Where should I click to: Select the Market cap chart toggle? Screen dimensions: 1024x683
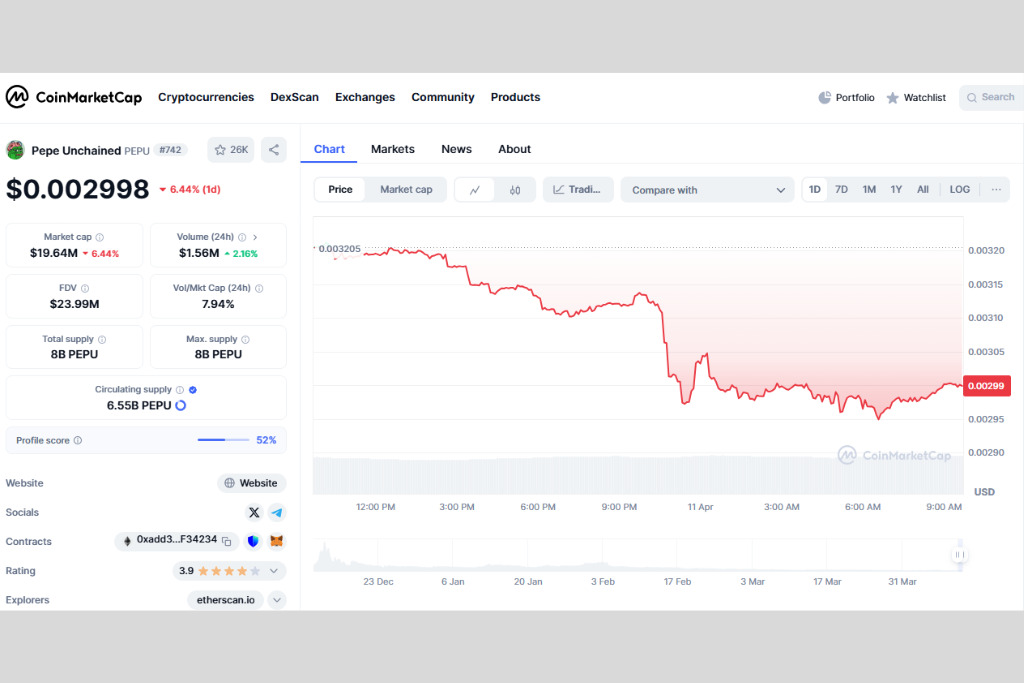pos(406,189)
